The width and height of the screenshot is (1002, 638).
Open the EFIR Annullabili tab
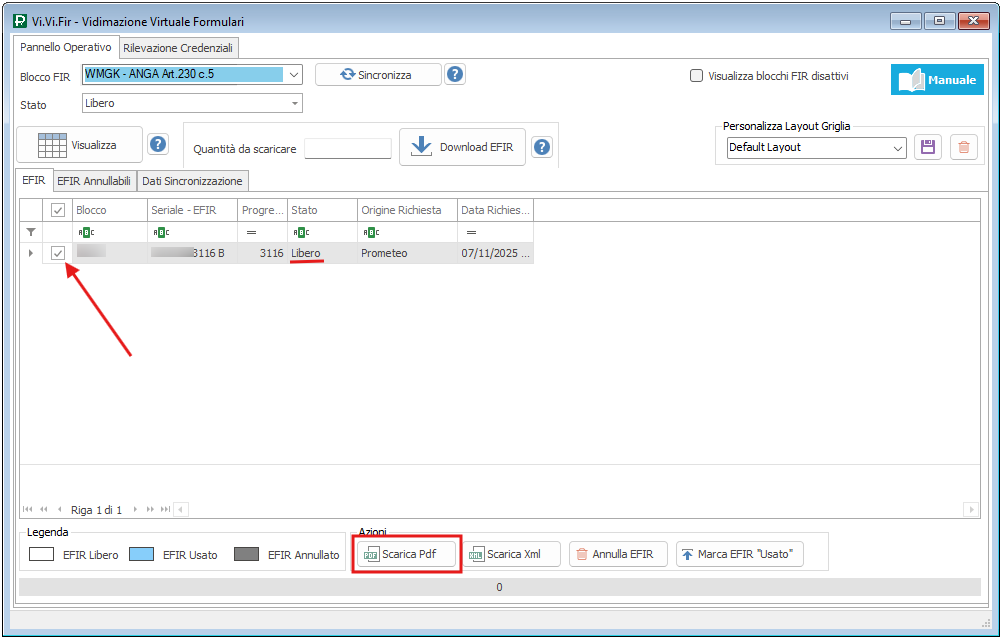point(94,181)
